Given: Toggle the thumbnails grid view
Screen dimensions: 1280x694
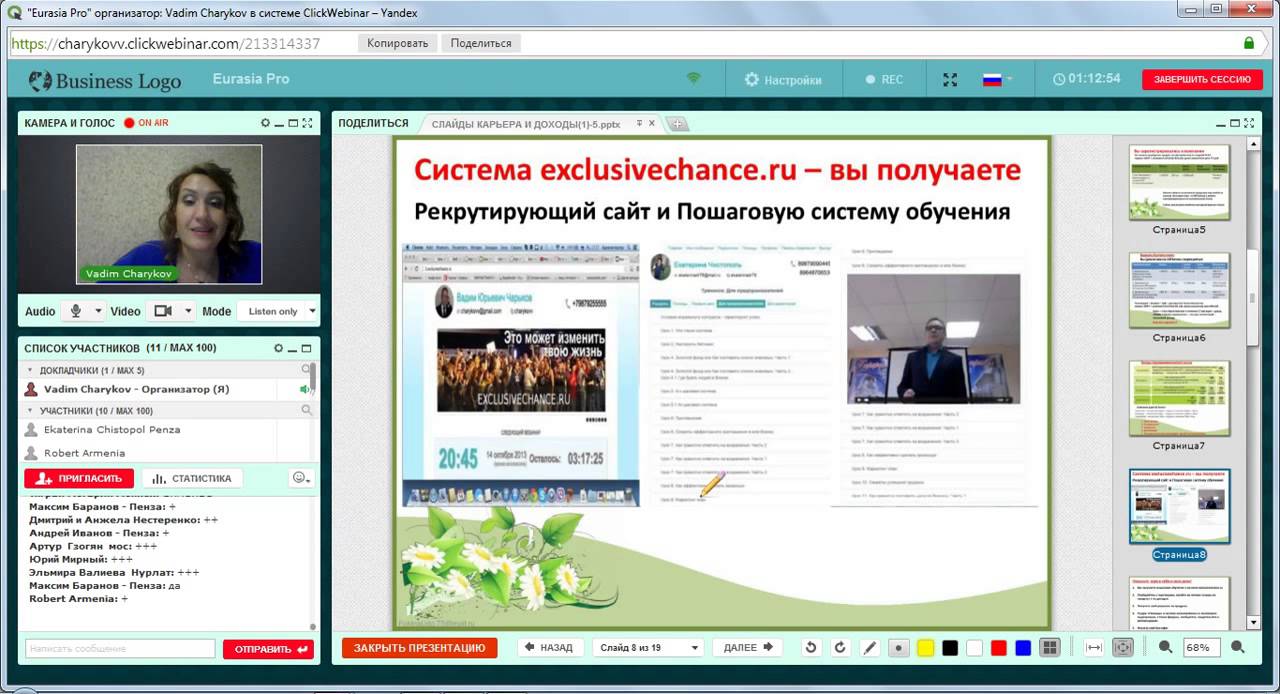Looking at the screenshot, I should (x=1049, y=648).
